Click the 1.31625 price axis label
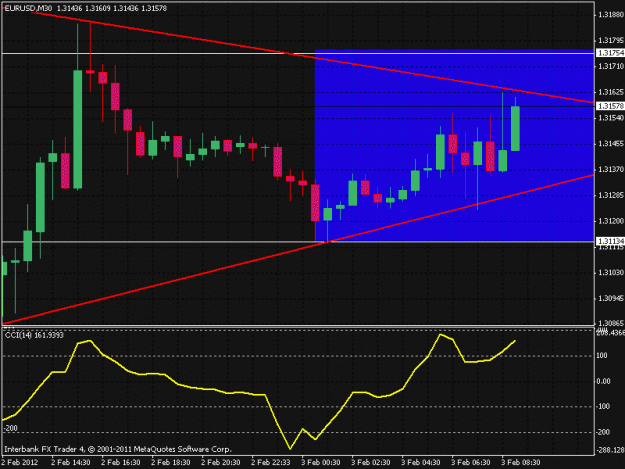Screen dimensions: 625x469 tap(611, 92)
